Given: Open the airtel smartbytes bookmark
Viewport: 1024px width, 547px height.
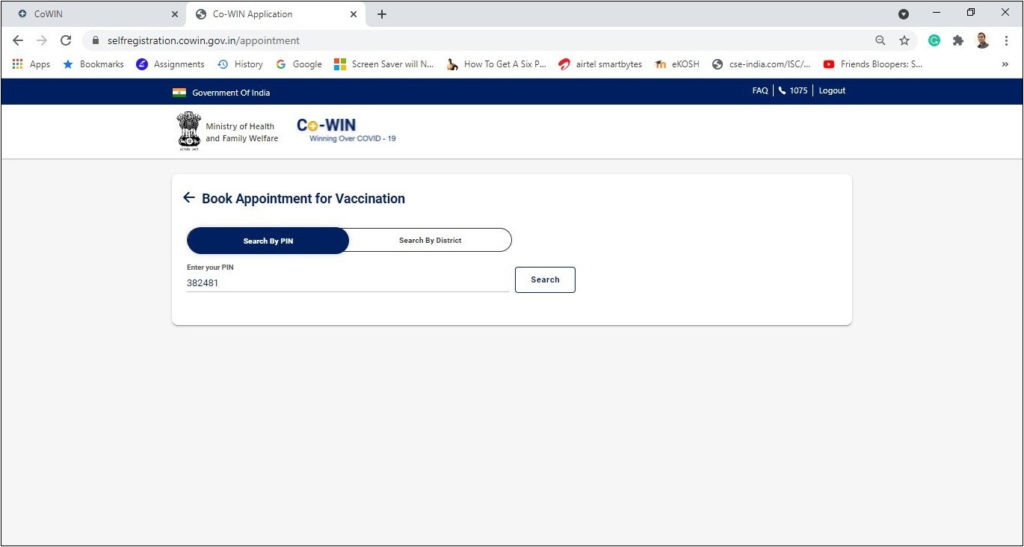Looking at the screenshot, I should 600,64.
